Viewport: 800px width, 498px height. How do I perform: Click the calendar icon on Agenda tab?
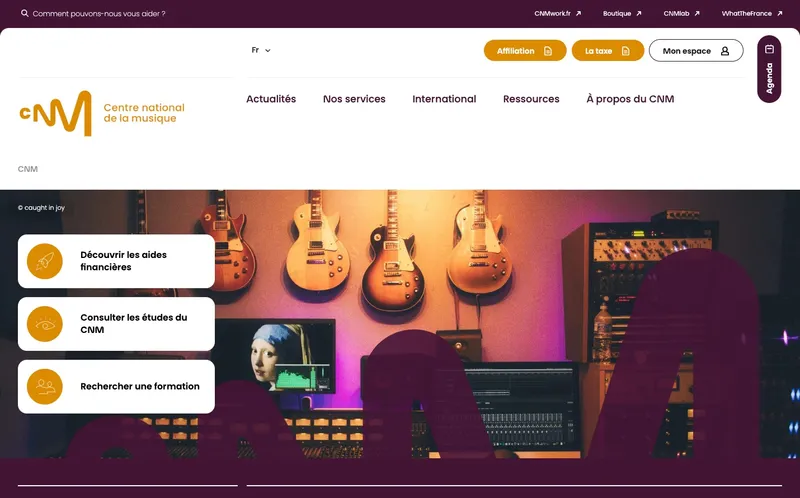pyautogui.click(x=769, y=49)
